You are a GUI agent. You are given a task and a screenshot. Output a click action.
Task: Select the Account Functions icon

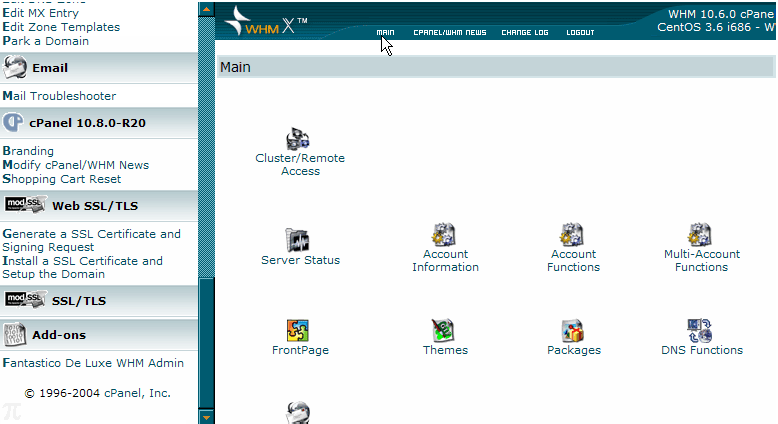pyautogui.click(x=572, y=235)
